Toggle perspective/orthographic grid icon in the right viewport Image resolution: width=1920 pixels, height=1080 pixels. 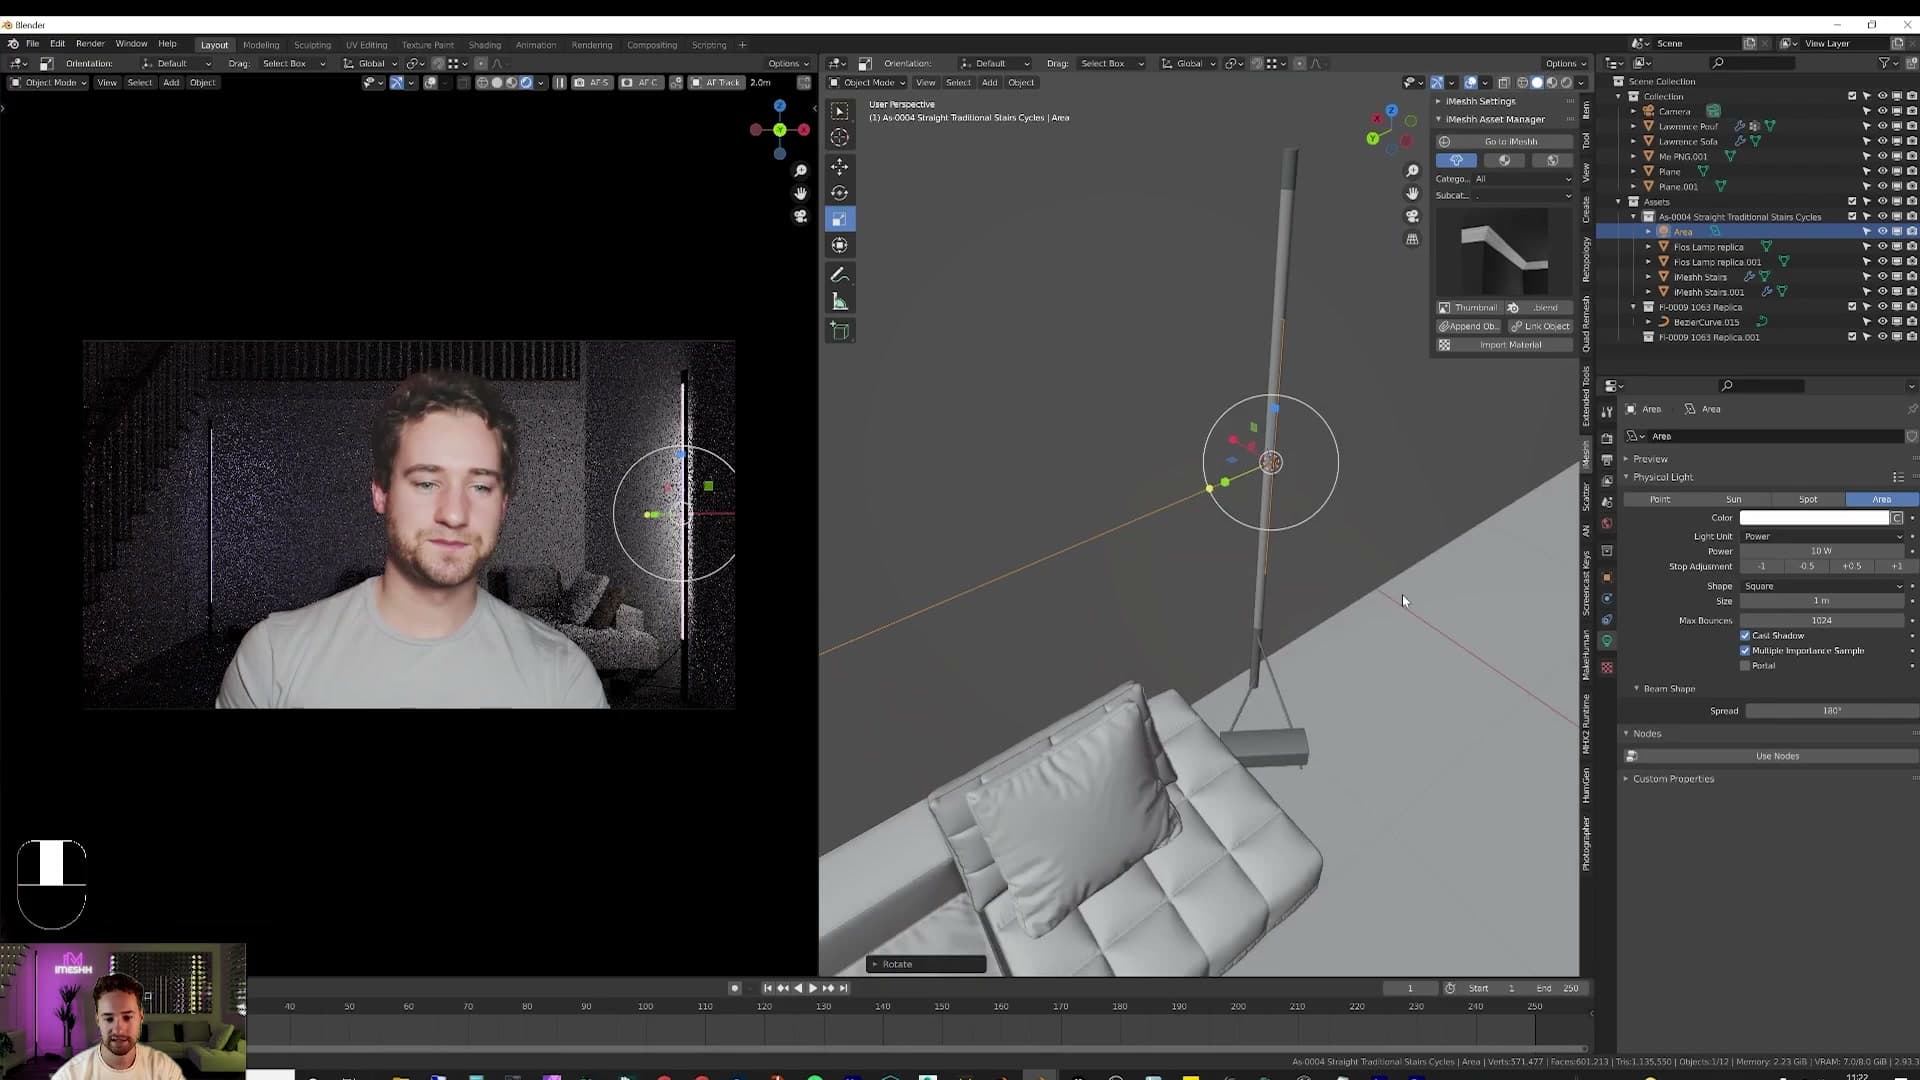pyautogui.click(x=1412, y=239)
